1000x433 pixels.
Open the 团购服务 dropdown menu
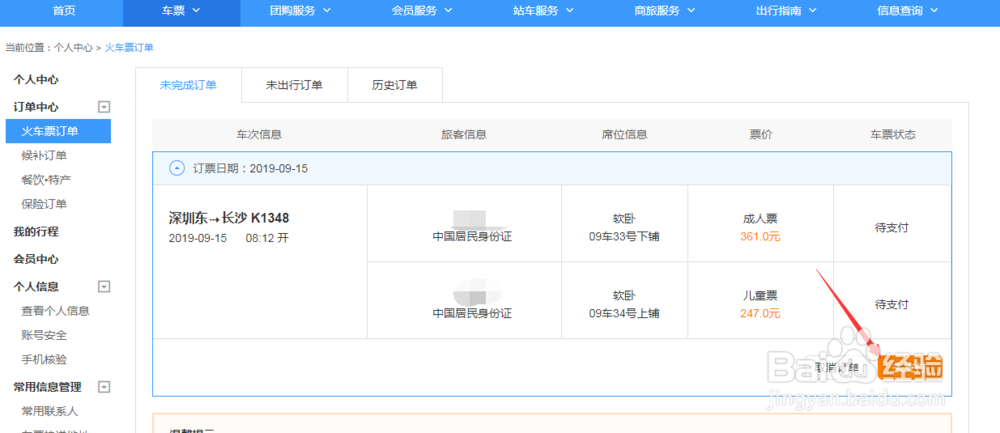[x=300, y=11]
